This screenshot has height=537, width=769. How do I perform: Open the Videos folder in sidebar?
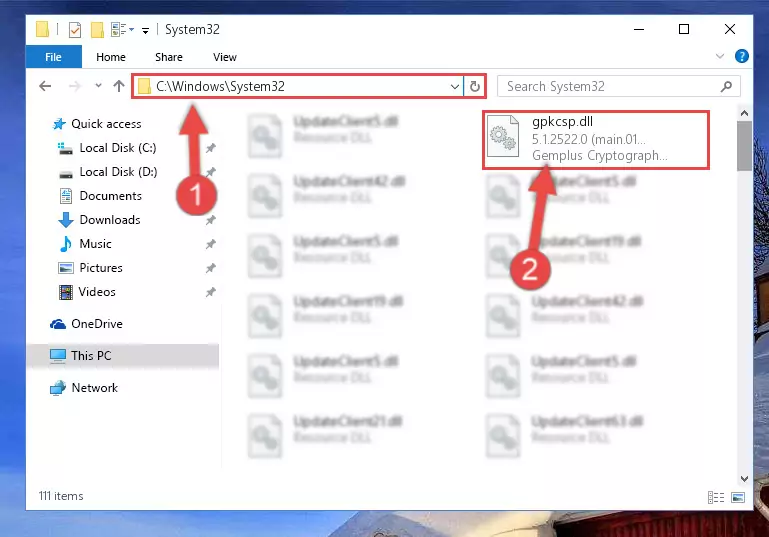coord(97,292)
